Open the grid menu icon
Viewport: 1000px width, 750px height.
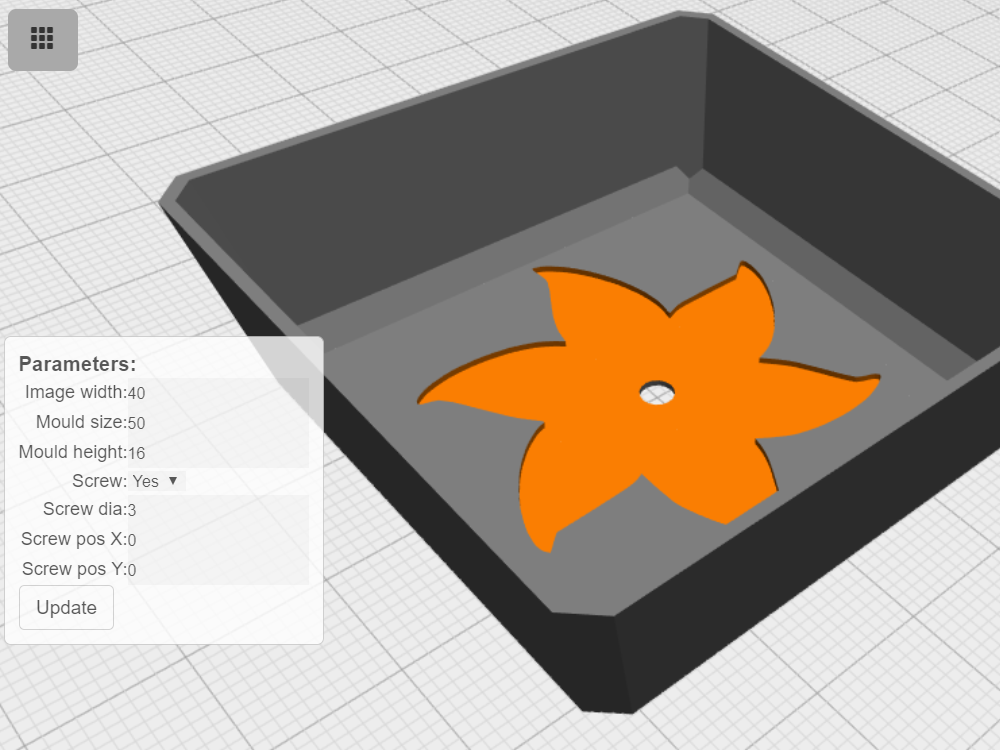click(42, 39)
